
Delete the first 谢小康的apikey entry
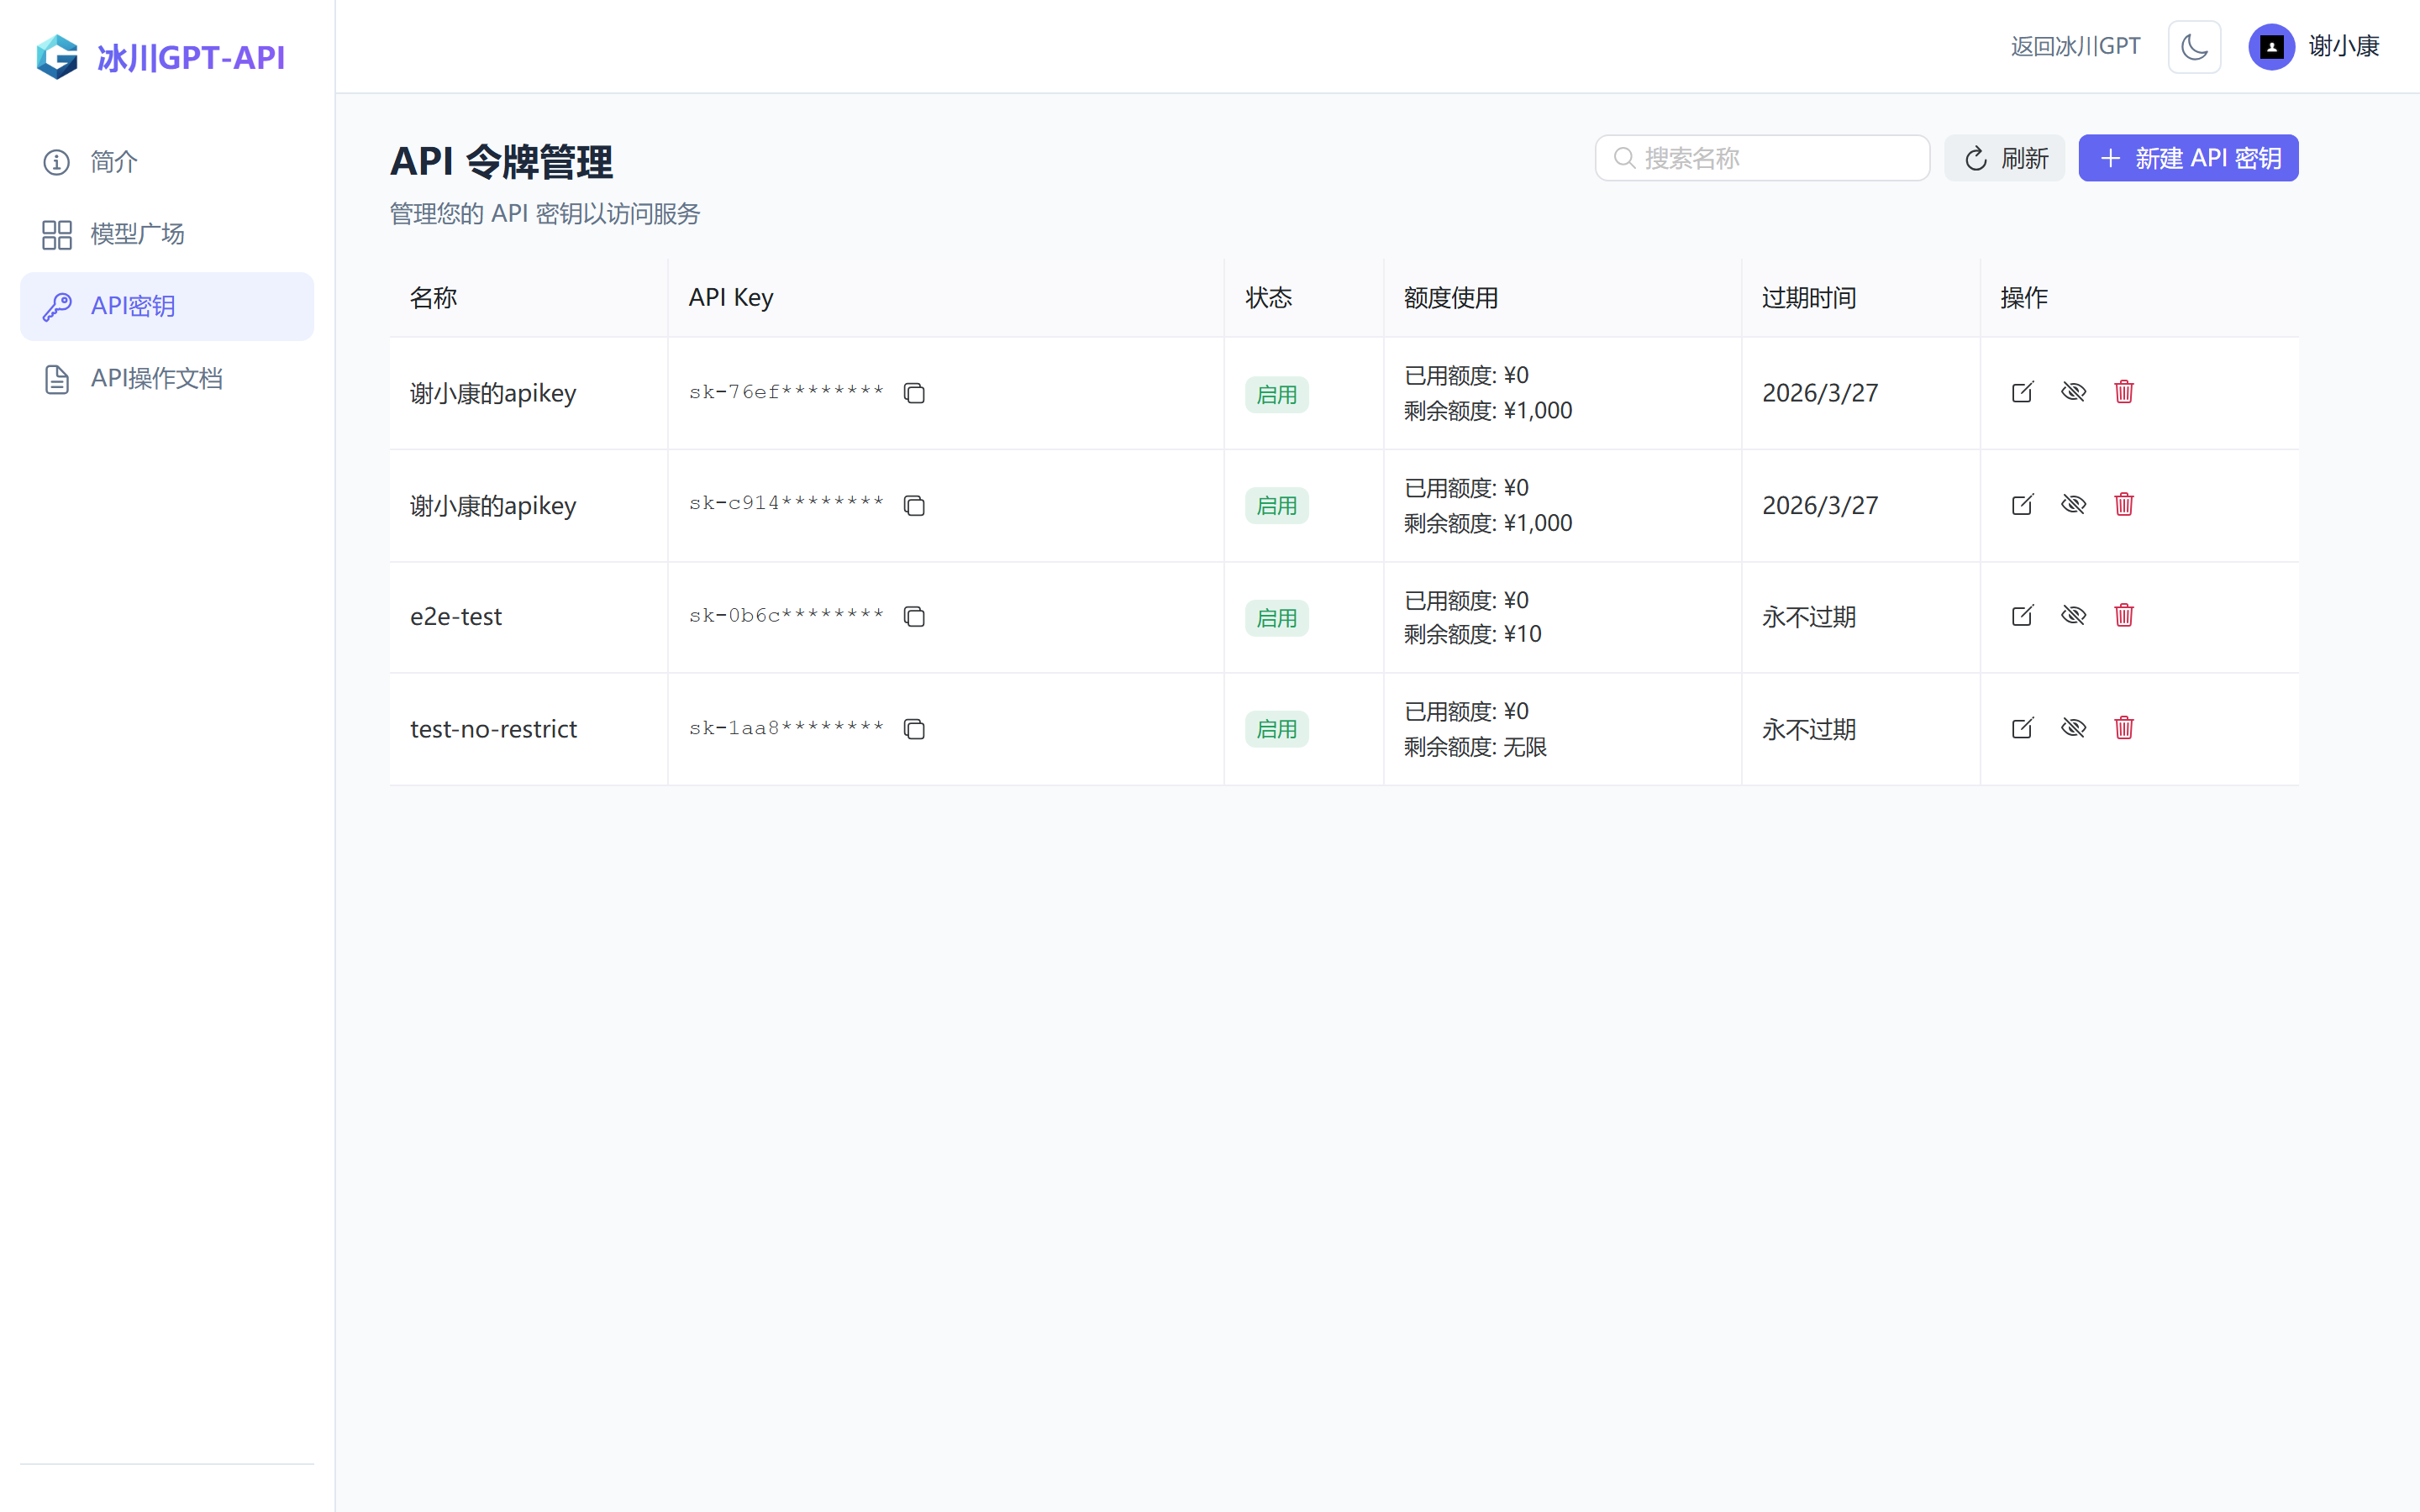click(x=2125, y=392)
